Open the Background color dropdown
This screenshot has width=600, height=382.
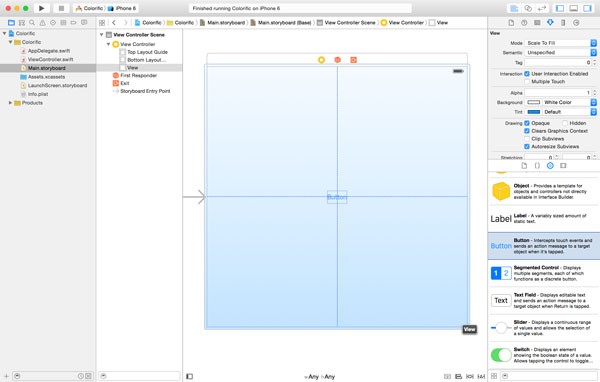(x=569, y=102)
